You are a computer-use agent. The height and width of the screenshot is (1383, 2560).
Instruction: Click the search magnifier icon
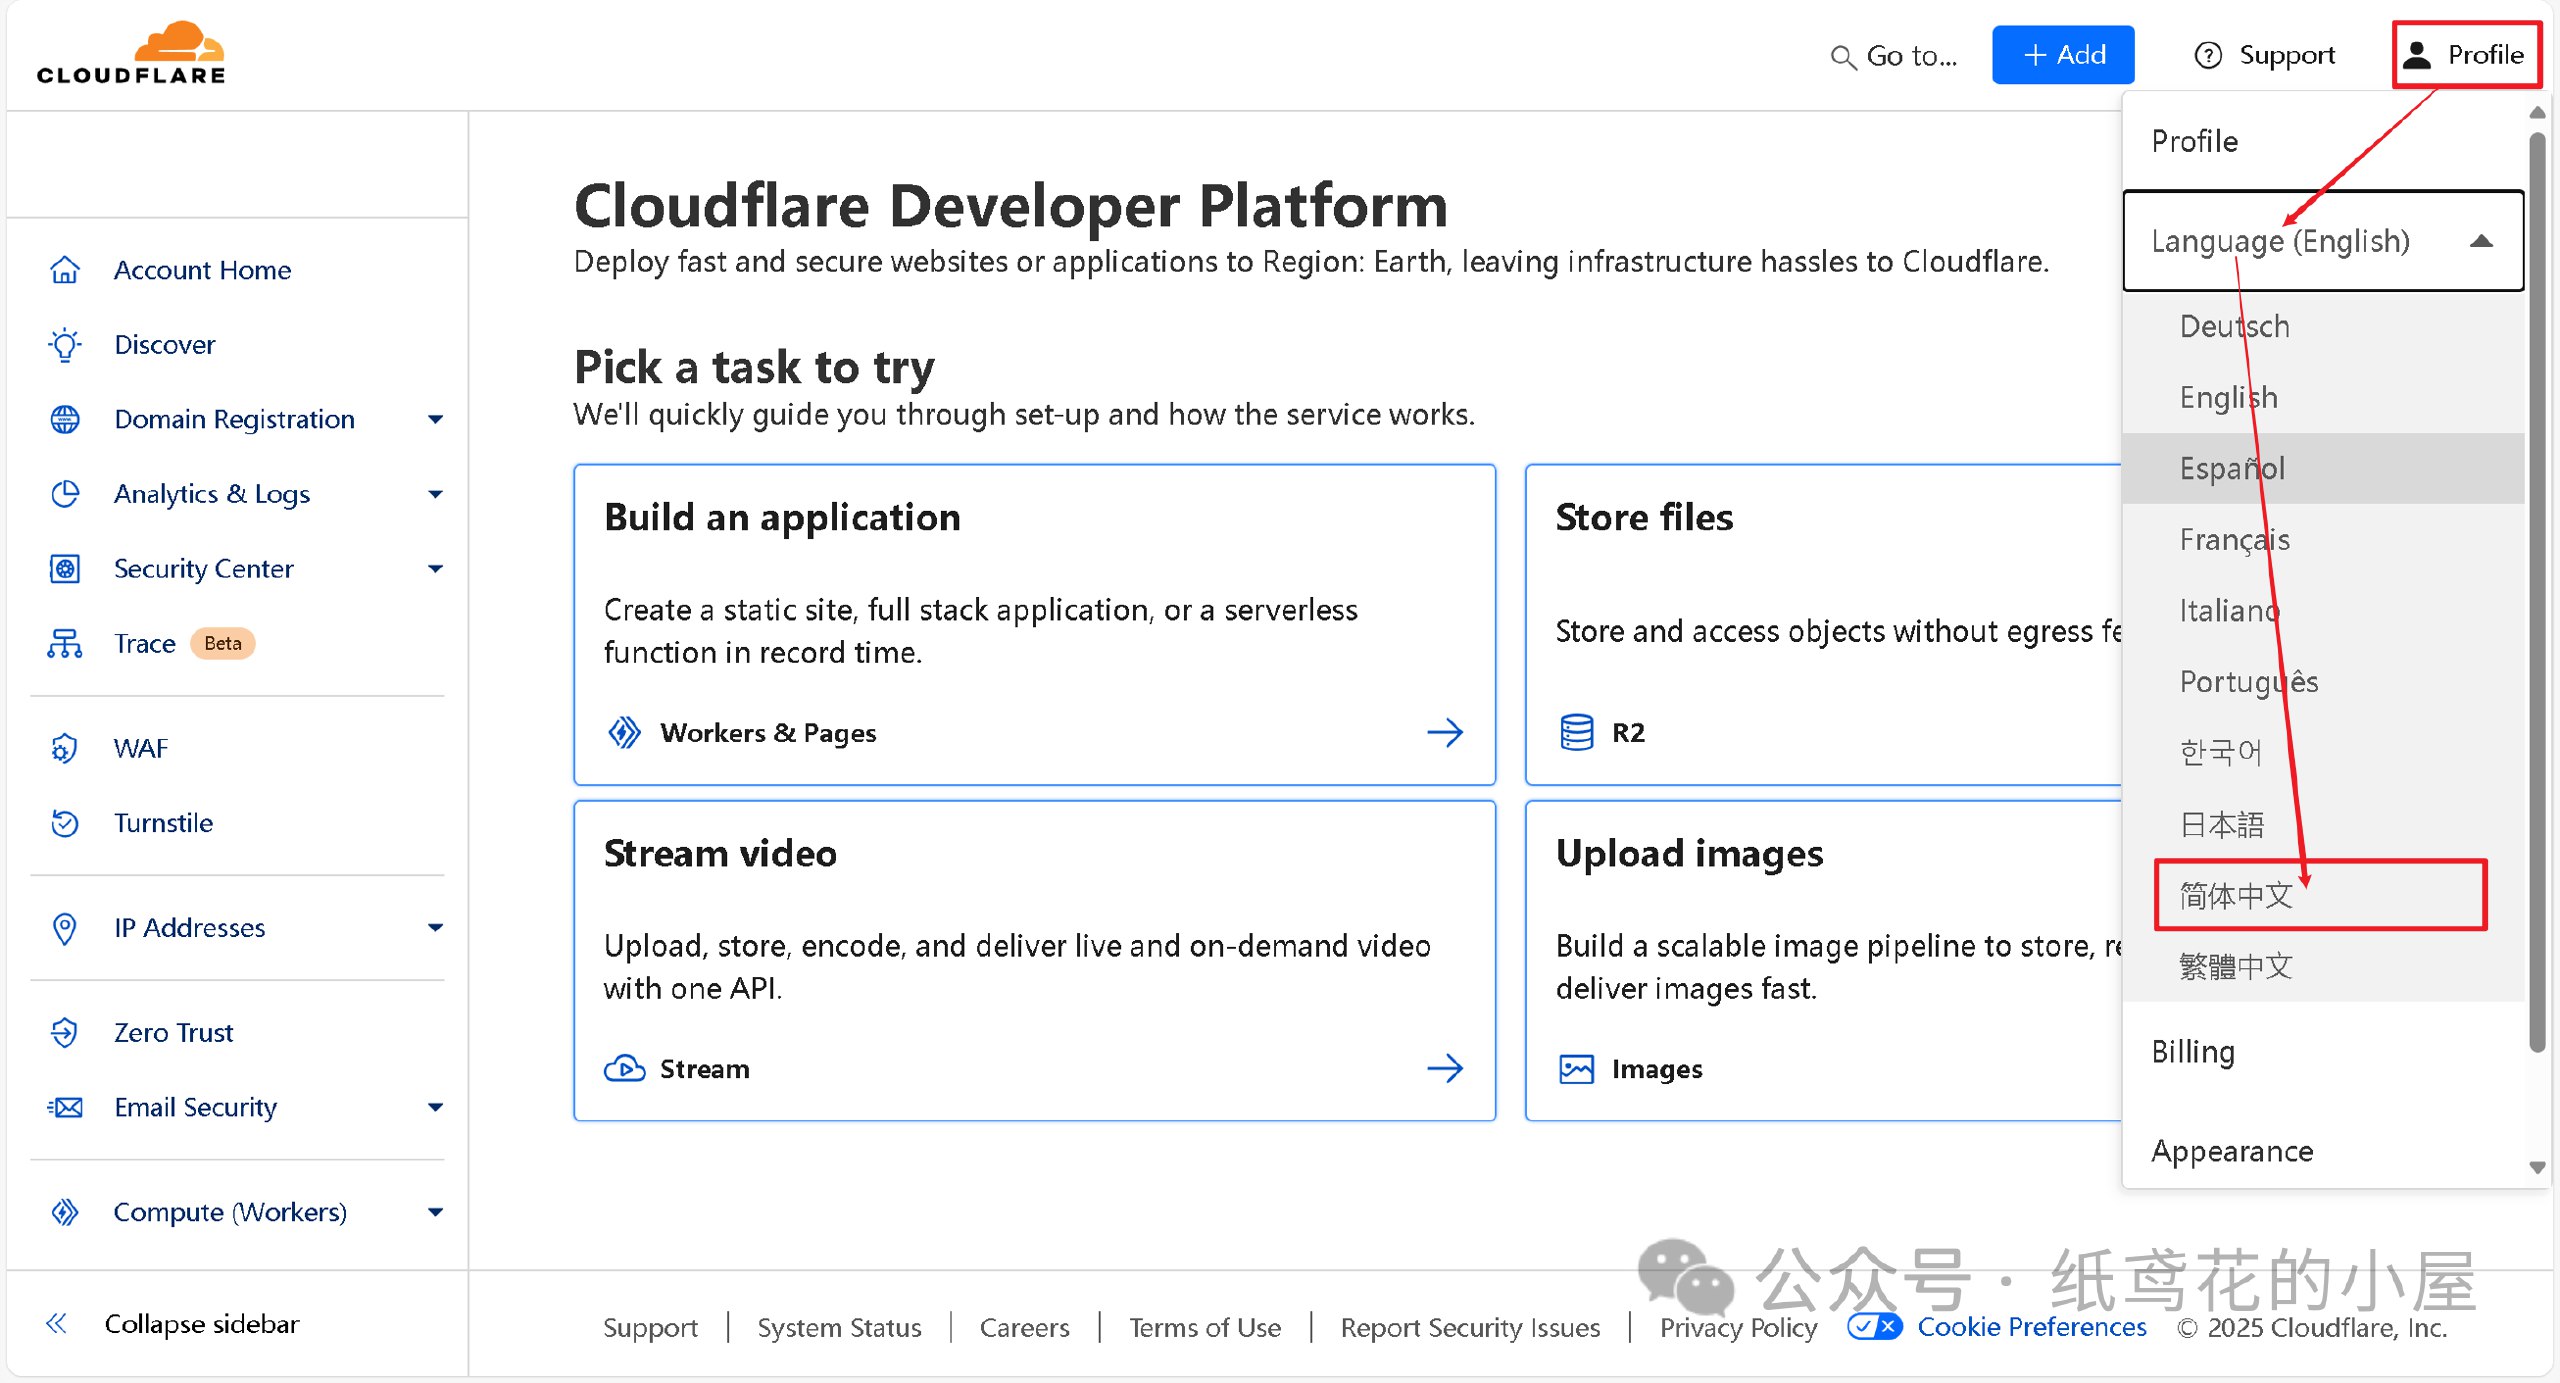click(1843, 57)
